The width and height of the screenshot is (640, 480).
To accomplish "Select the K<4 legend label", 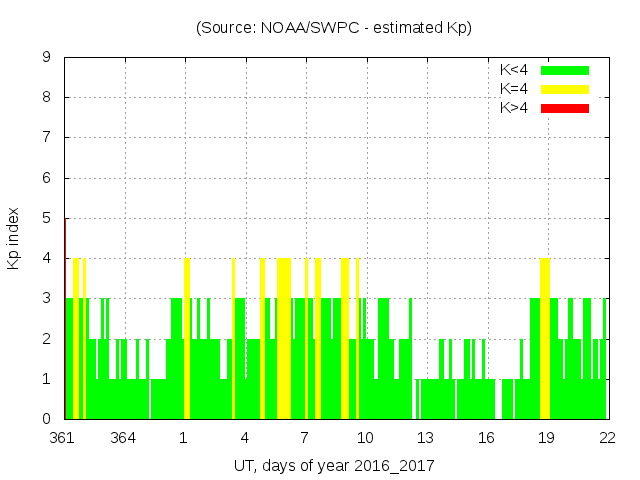I will click(x=514, y=71).
